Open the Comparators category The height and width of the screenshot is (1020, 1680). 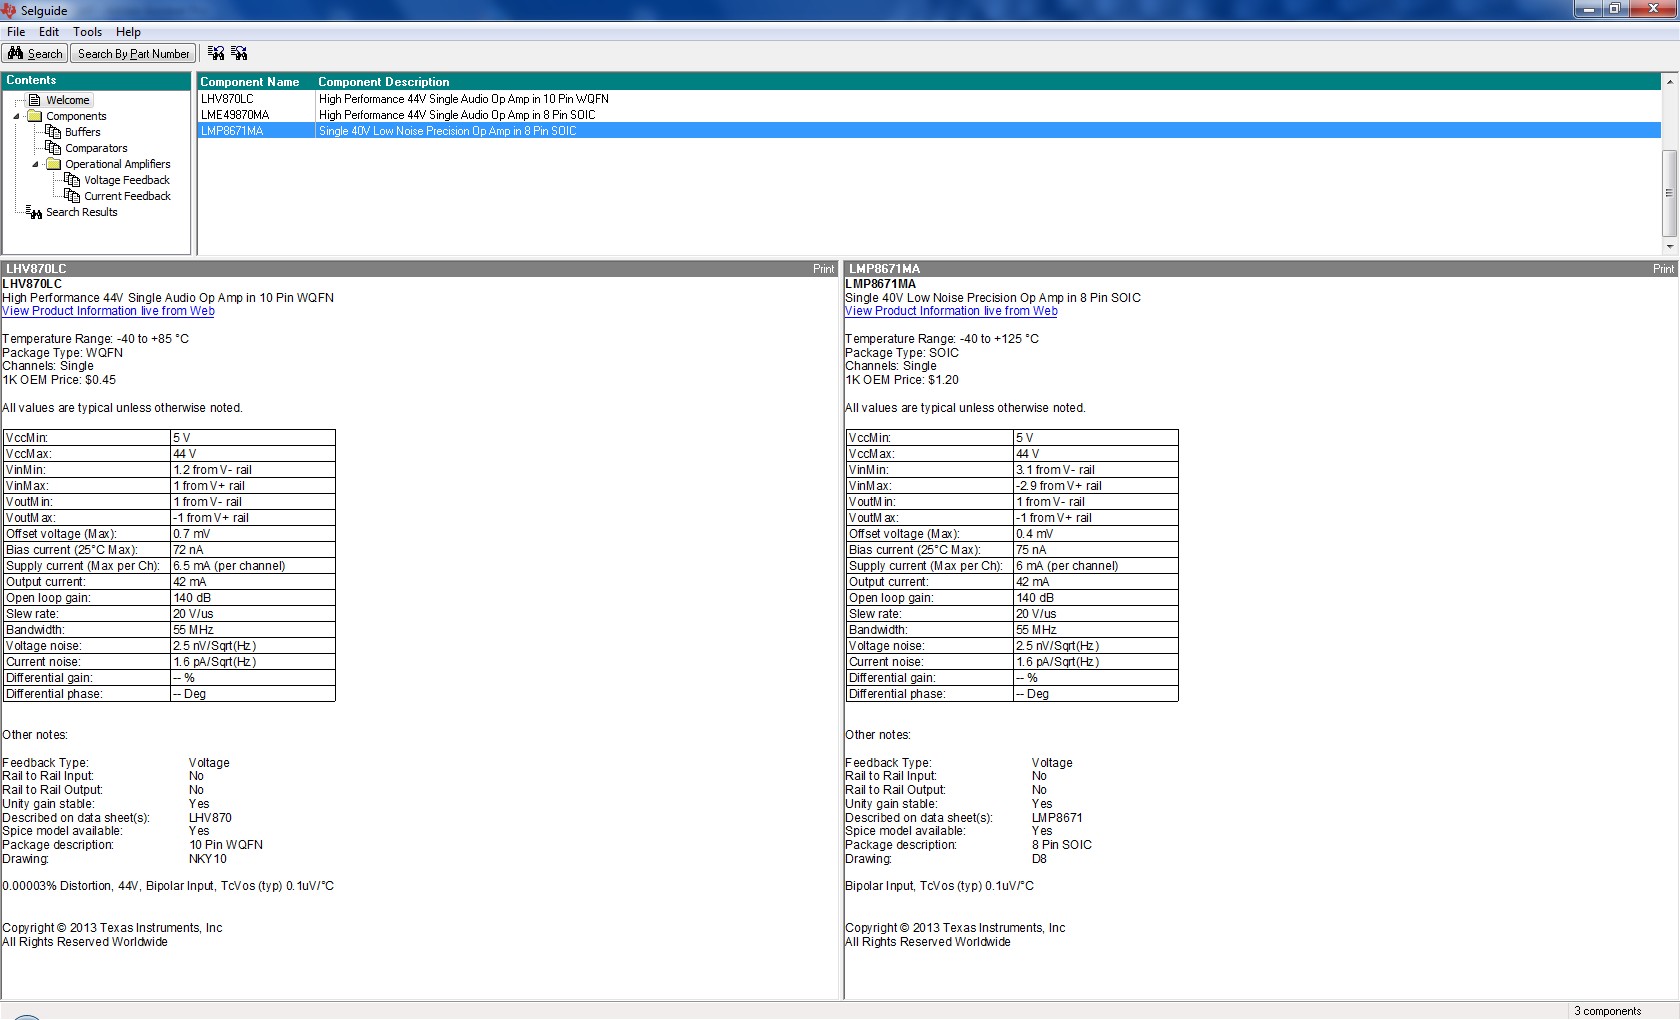click(96, 148)
